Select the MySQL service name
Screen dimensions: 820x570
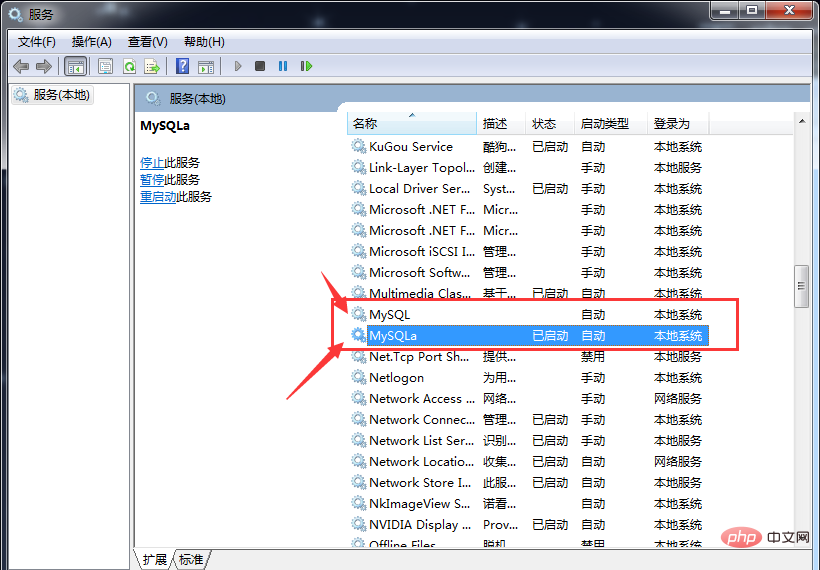point(390,314)
